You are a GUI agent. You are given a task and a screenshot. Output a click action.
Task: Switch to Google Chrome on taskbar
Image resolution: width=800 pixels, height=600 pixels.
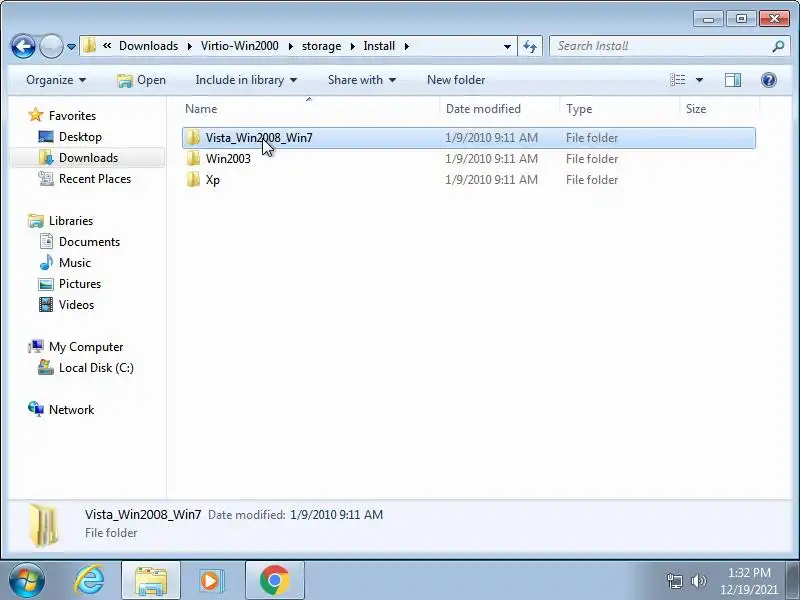point(274,581)
